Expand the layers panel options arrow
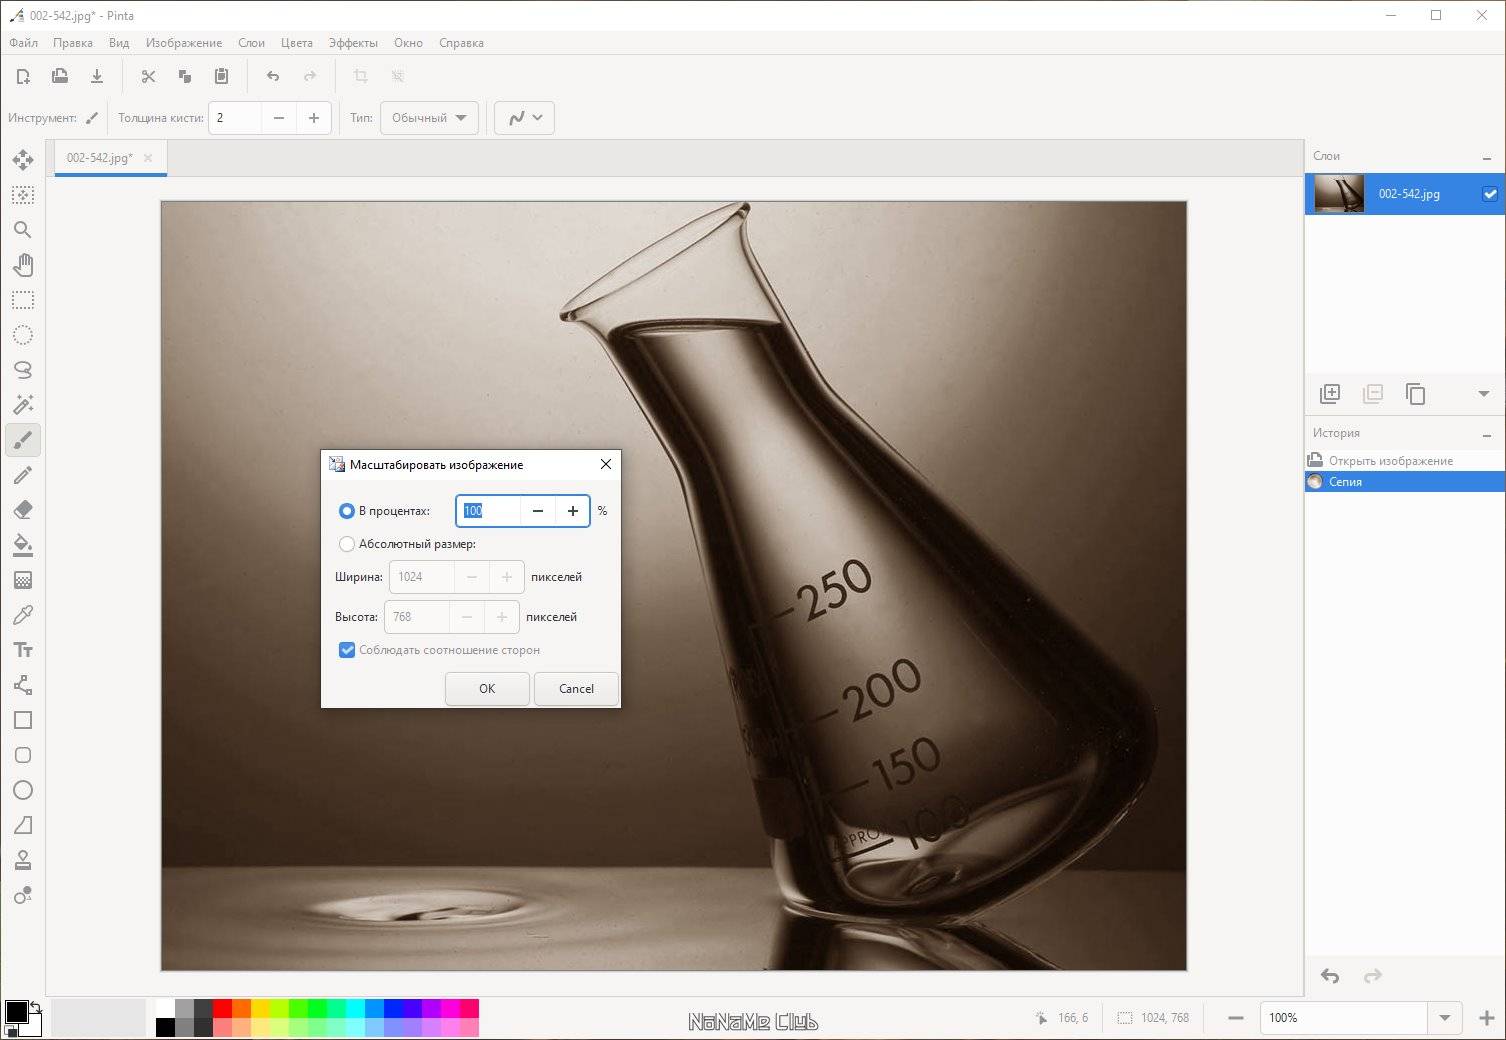Screen dimensions: 1506x1040 (x=1484, y=394)
